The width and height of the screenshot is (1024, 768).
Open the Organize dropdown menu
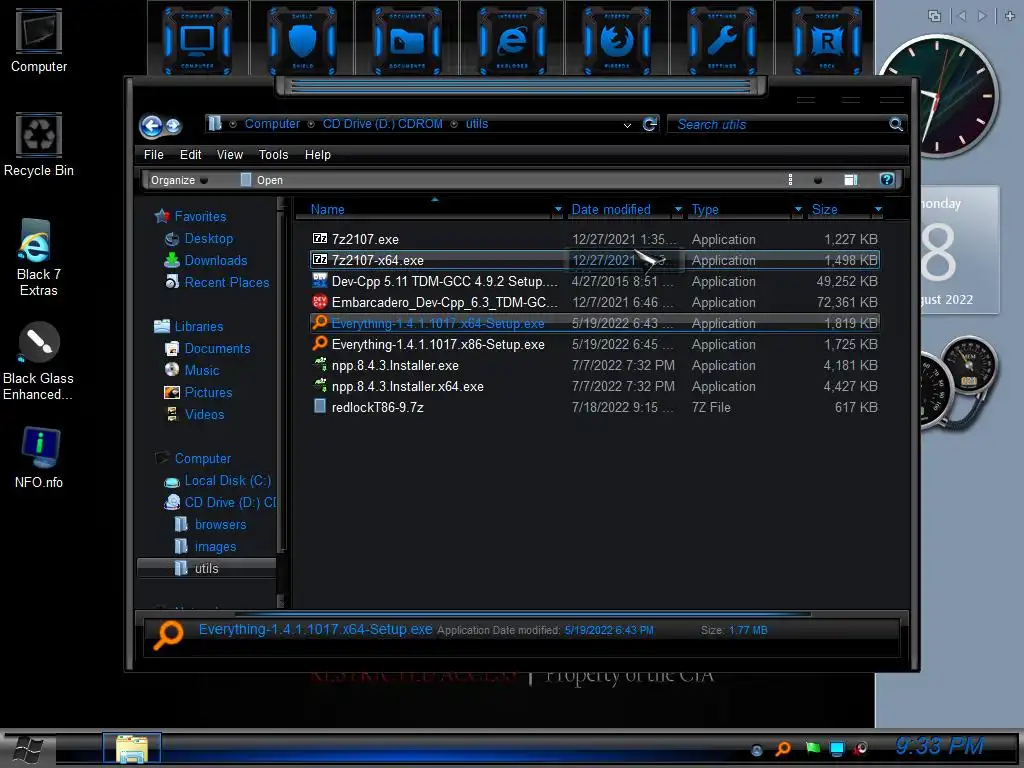point(179,180)
